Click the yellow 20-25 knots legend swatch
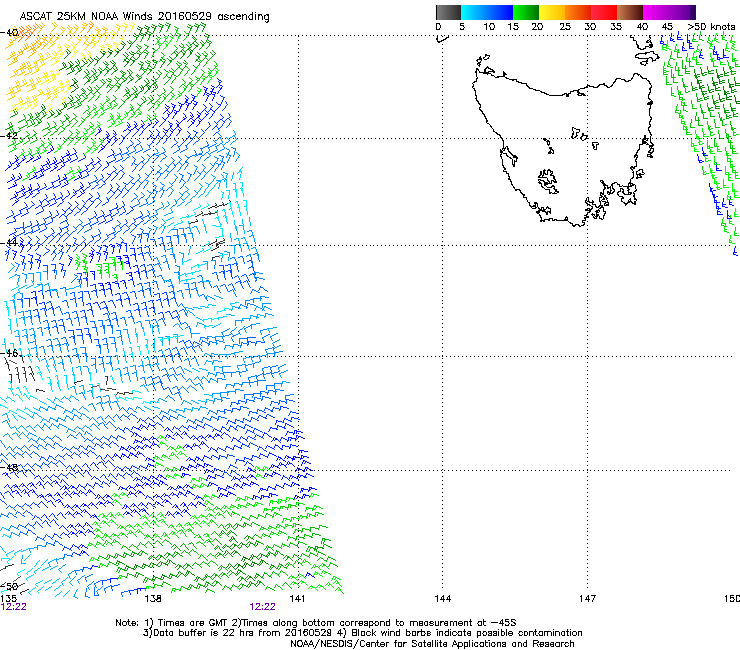 pos(552,12)
